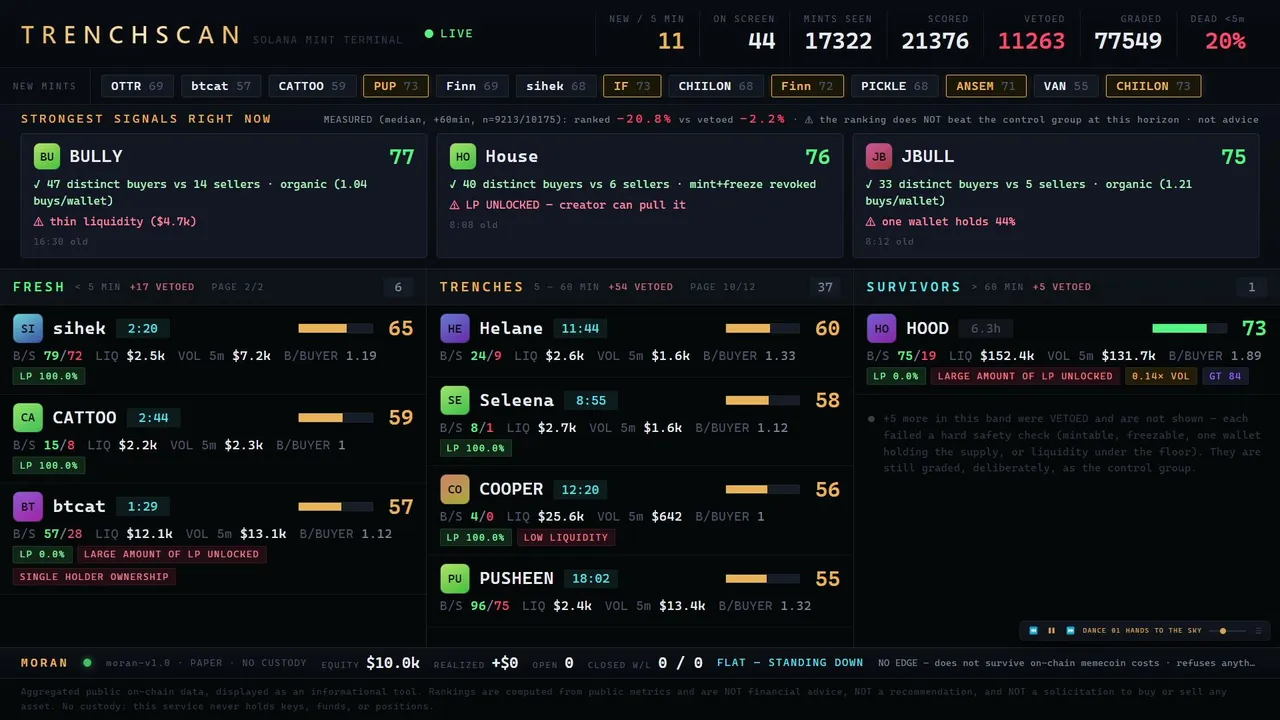Click the PU avatar icon for PUSHEEN
This screenshot has height=720, width=1280.
[455, 578]
